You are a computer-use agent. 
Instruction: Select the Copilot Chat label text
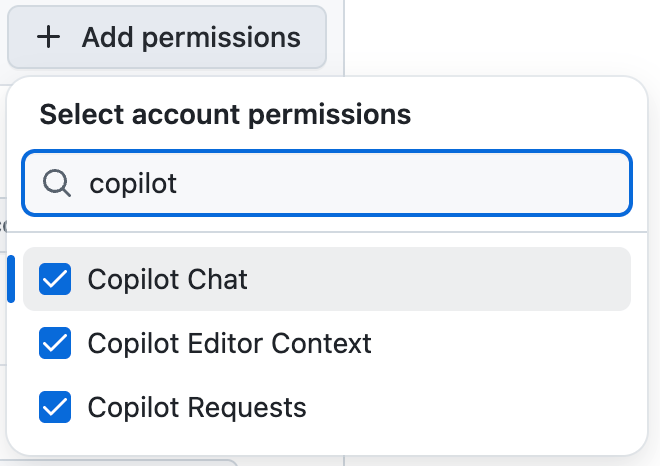tap(167, 279)
